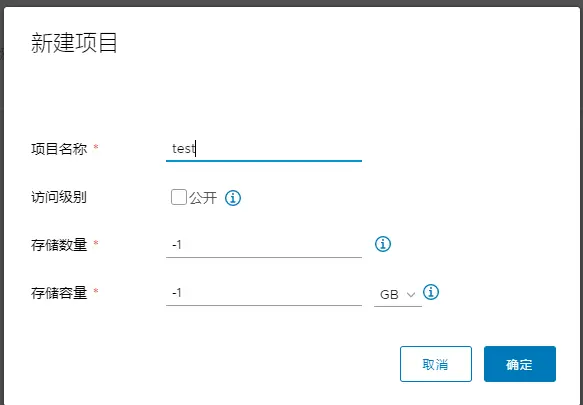Focus the 项目名称 field containing test
The width and height of the screenshot is (583, 405).
point(264,149)
